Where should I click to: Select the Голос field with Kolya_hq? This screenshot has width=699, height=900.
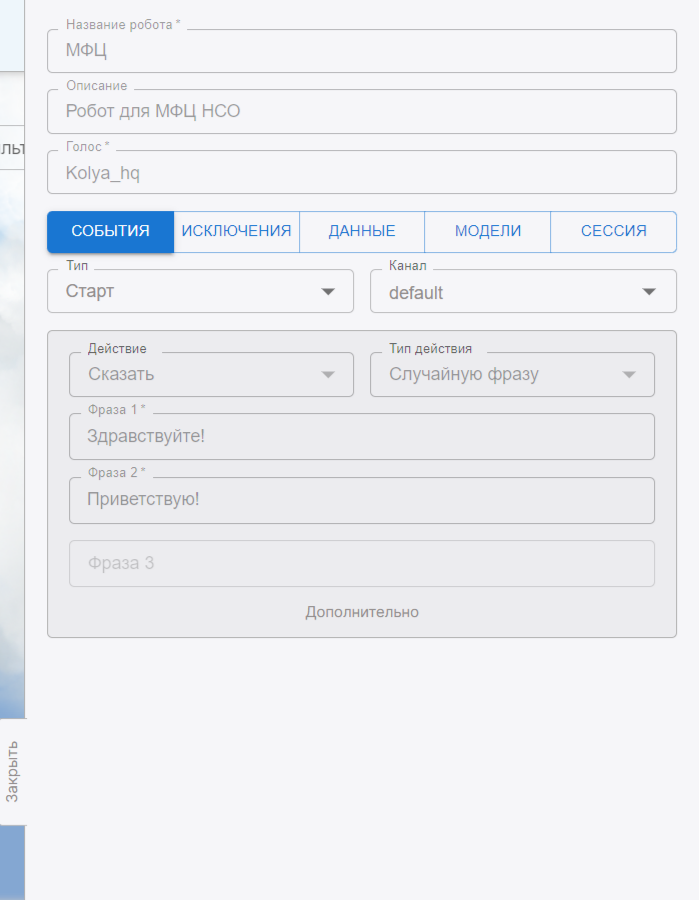coord(362,173)
